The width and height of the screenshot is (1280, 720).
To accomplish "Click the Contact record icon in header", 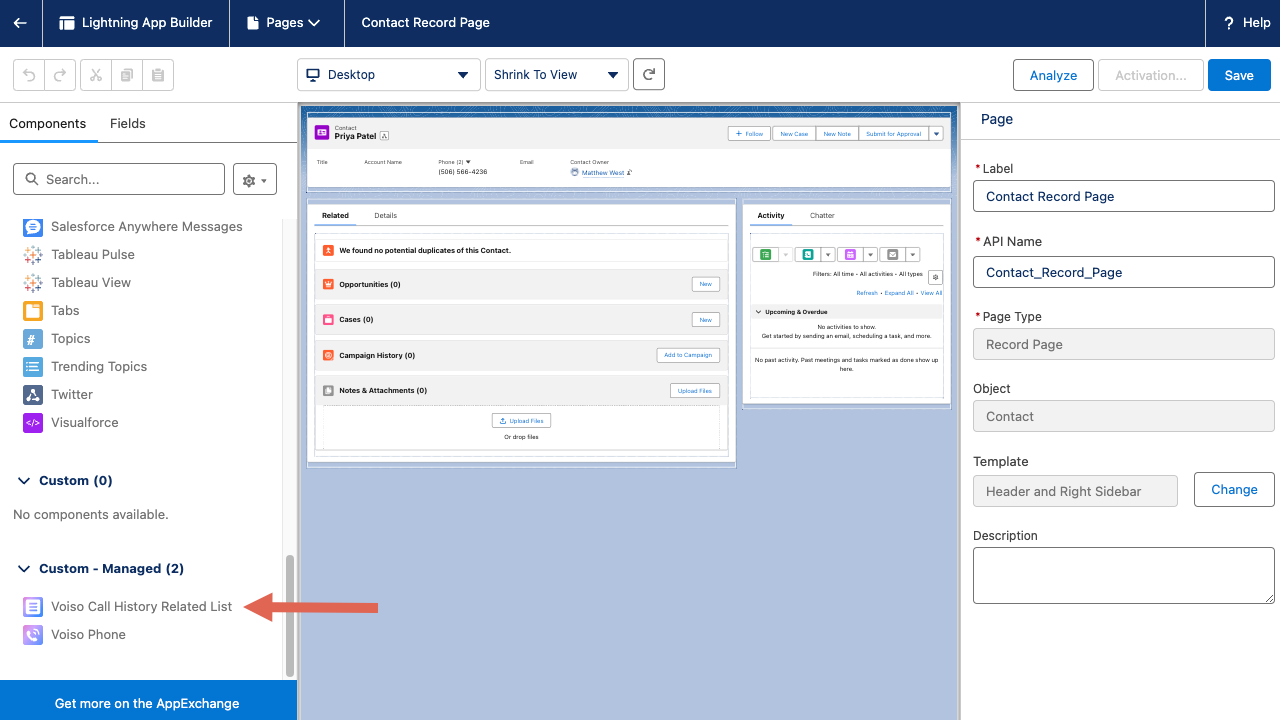I will (322, 132).
